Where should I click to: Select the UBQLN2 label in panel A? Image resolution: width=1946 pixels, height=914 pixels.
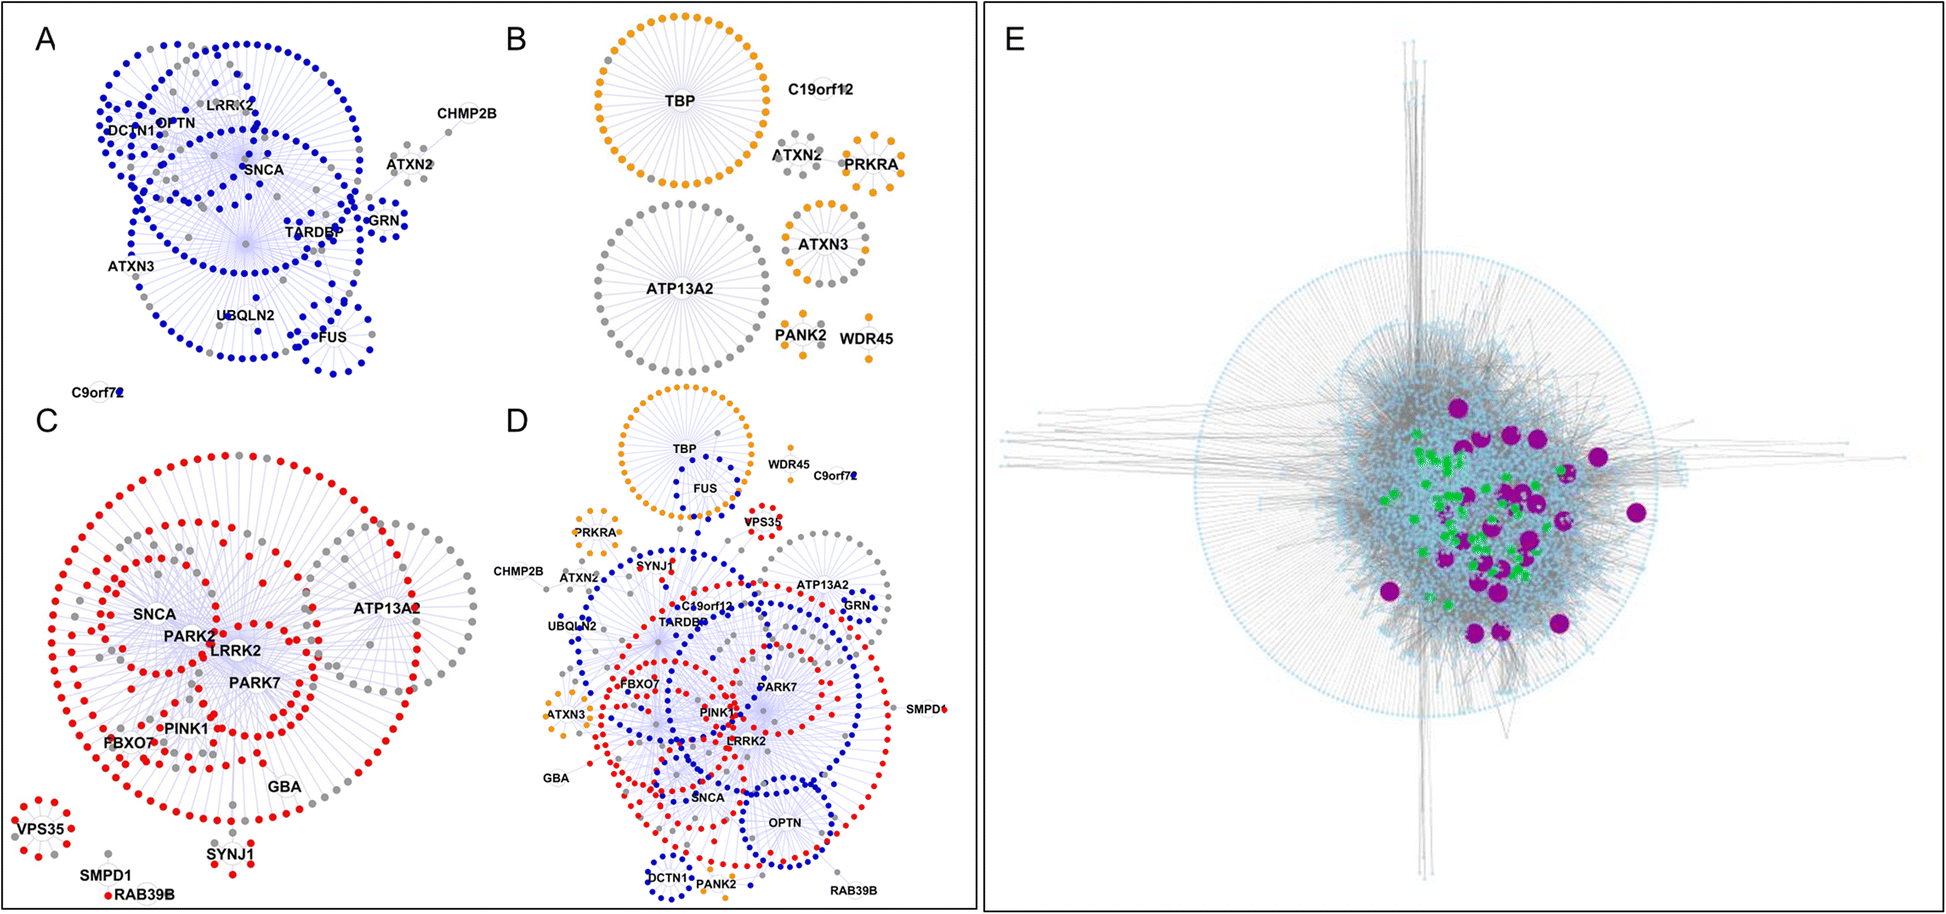click(x=246, y=316)
